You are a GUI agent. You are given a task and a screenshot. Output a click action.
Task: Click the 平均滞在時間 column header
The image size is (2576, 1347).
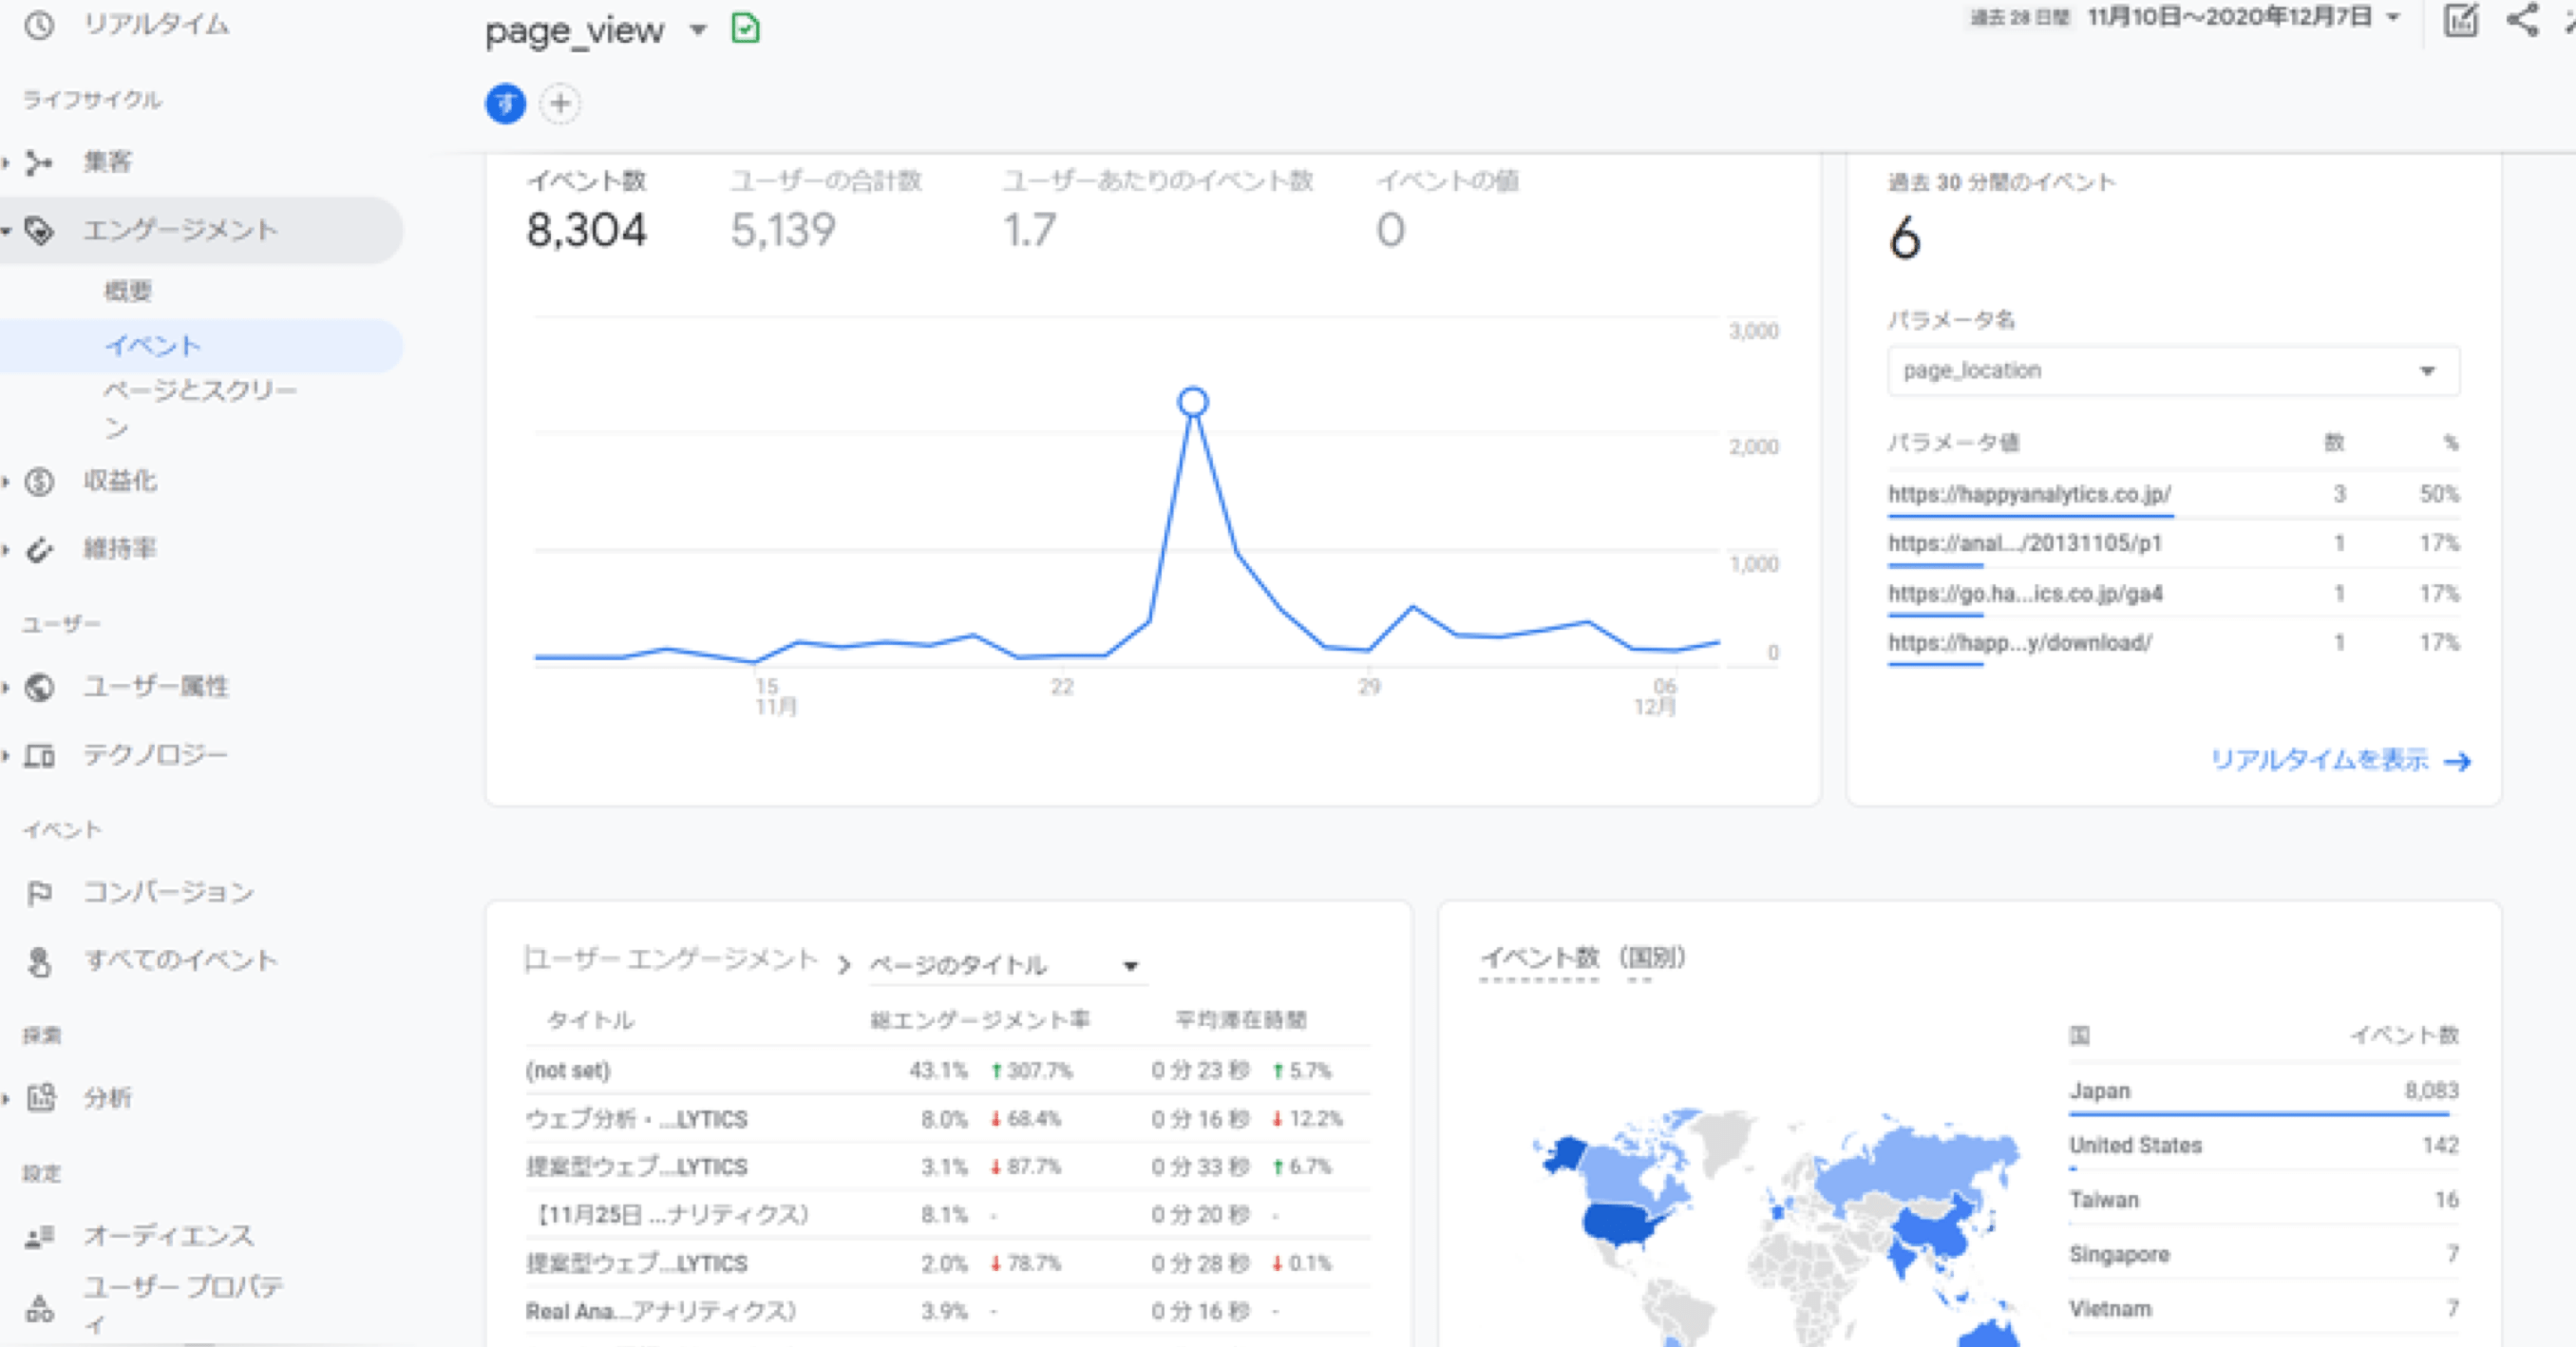pyautogui.click(x=1241, y=1020)
